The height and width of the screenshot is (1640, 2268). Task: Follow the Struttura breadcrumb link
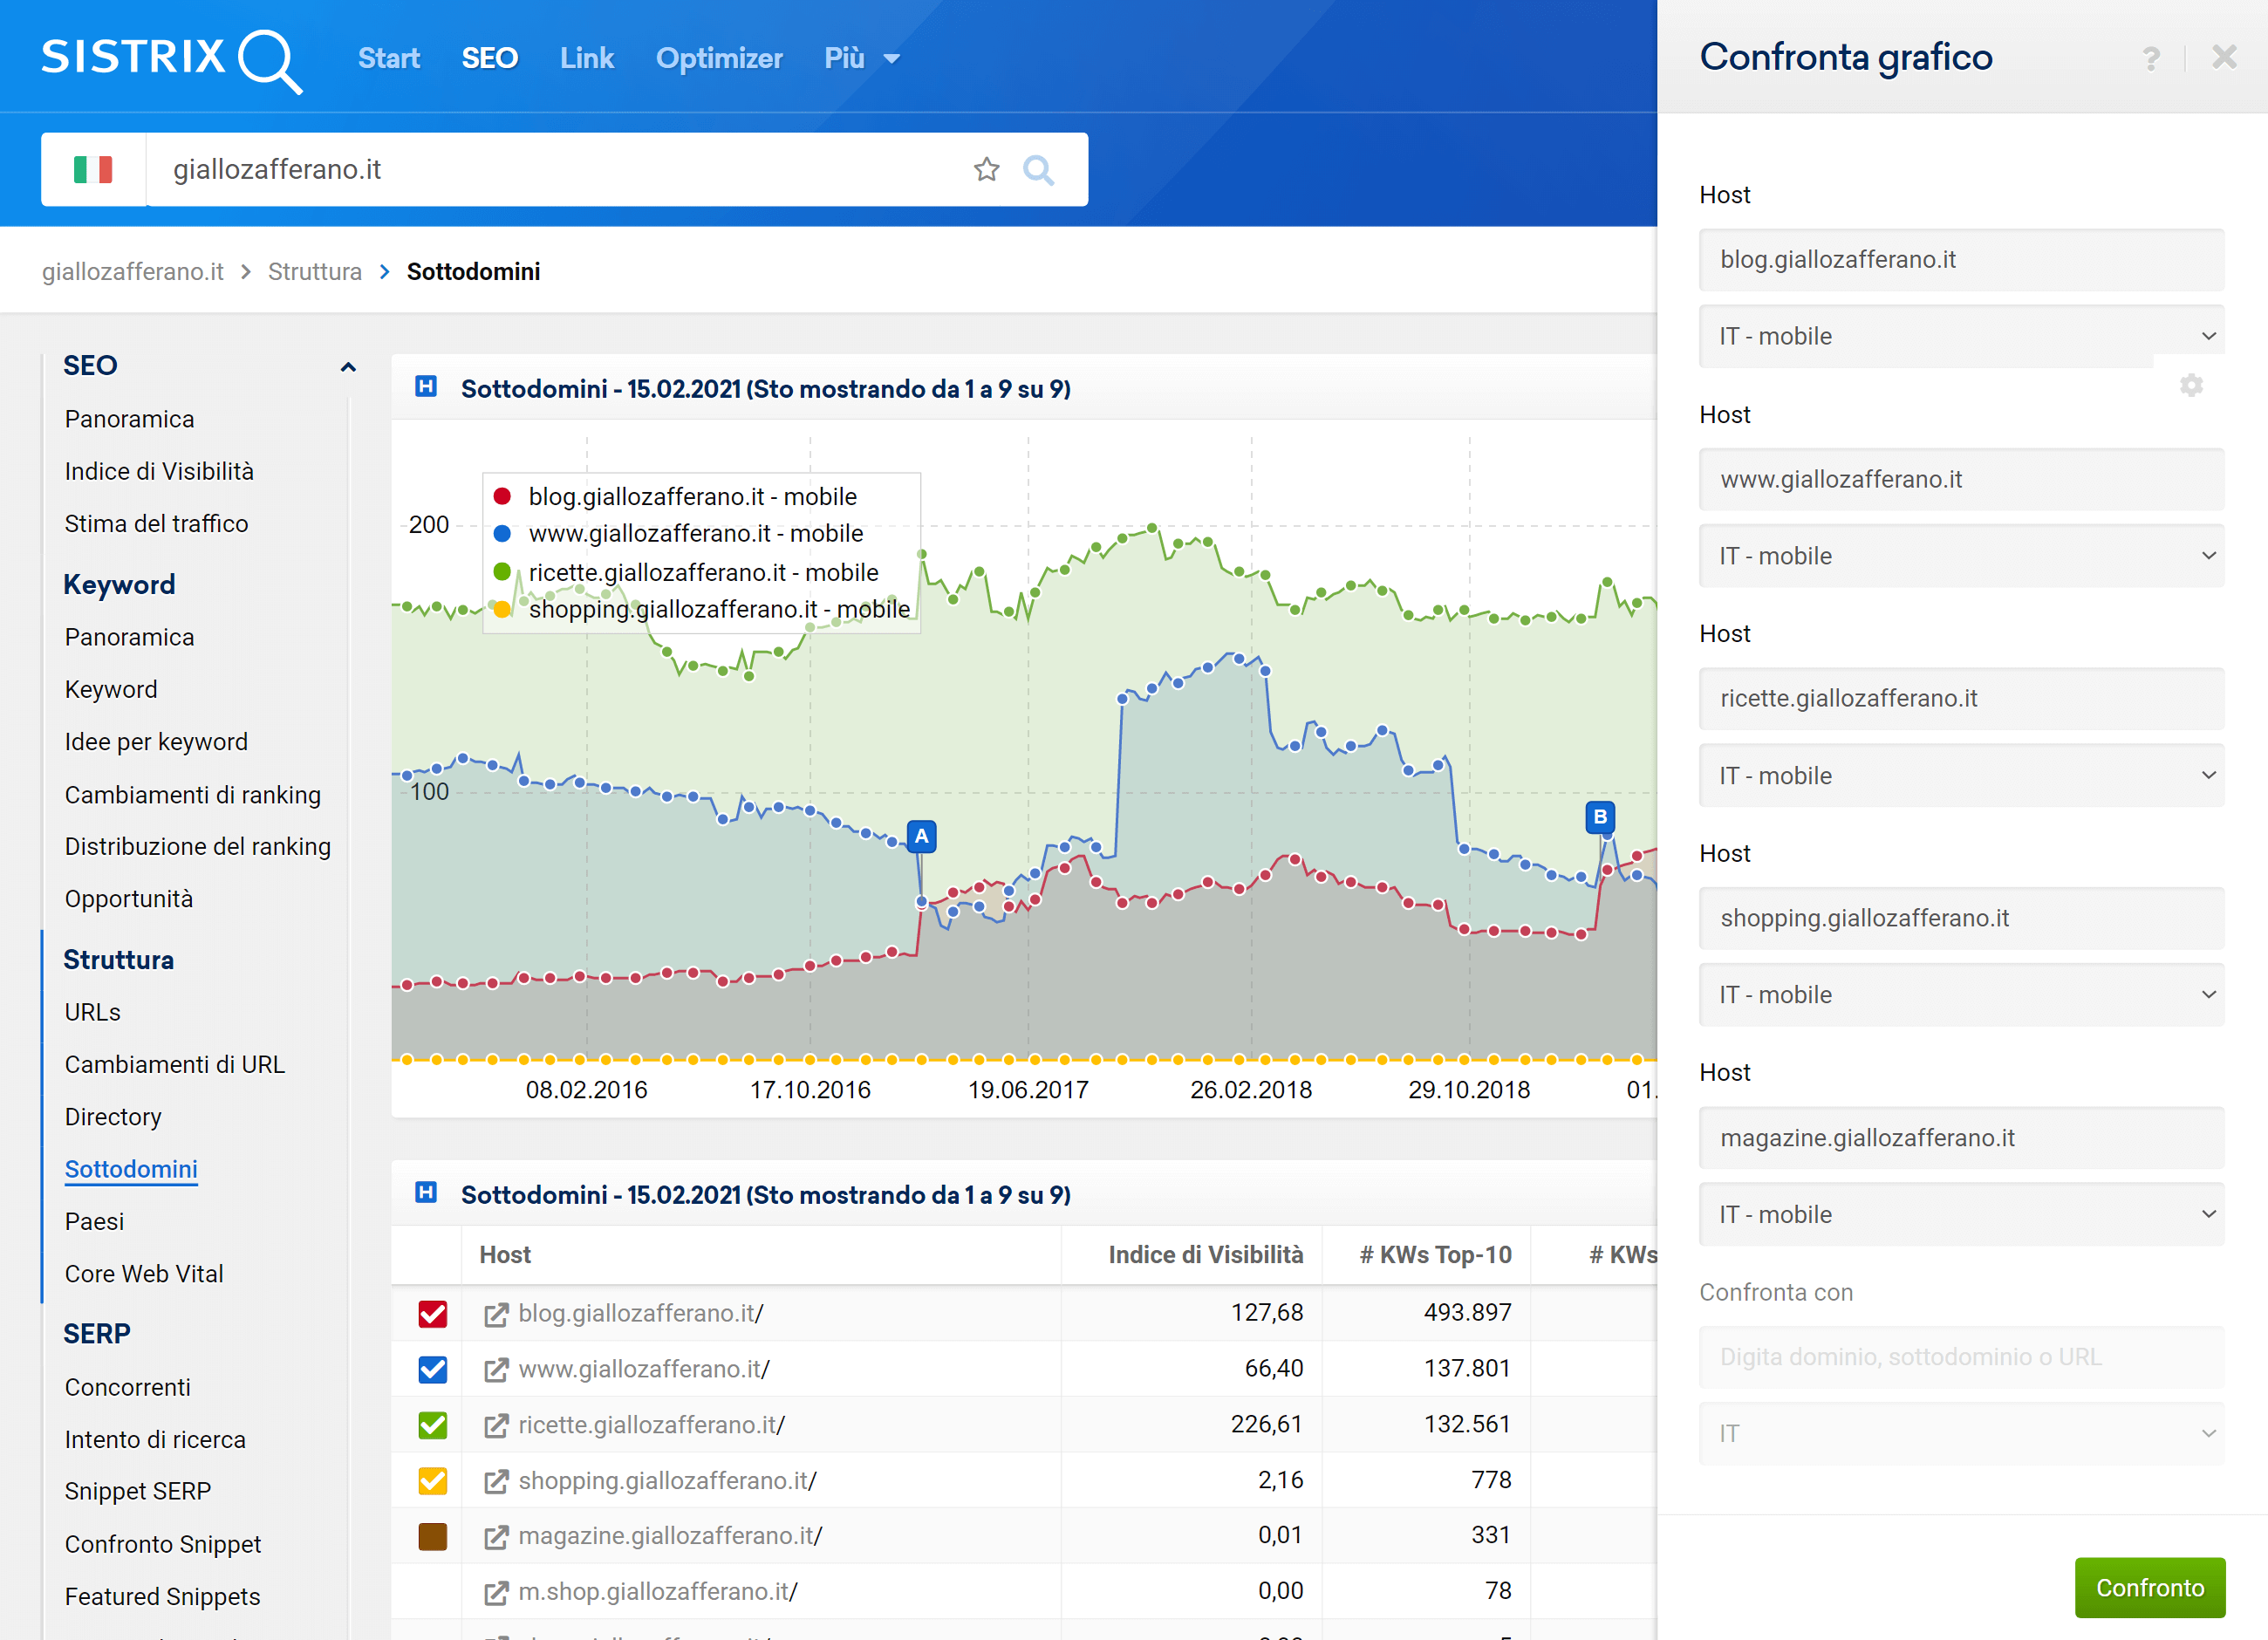[x=314, y=272]
